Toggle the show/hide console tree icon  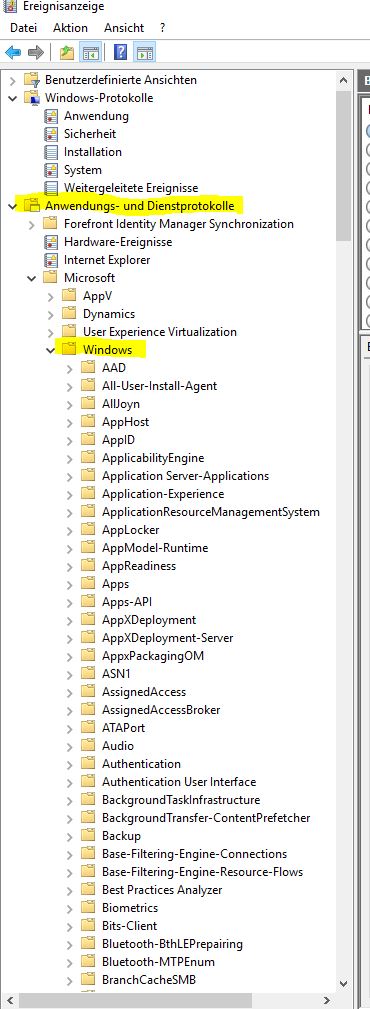90,52
